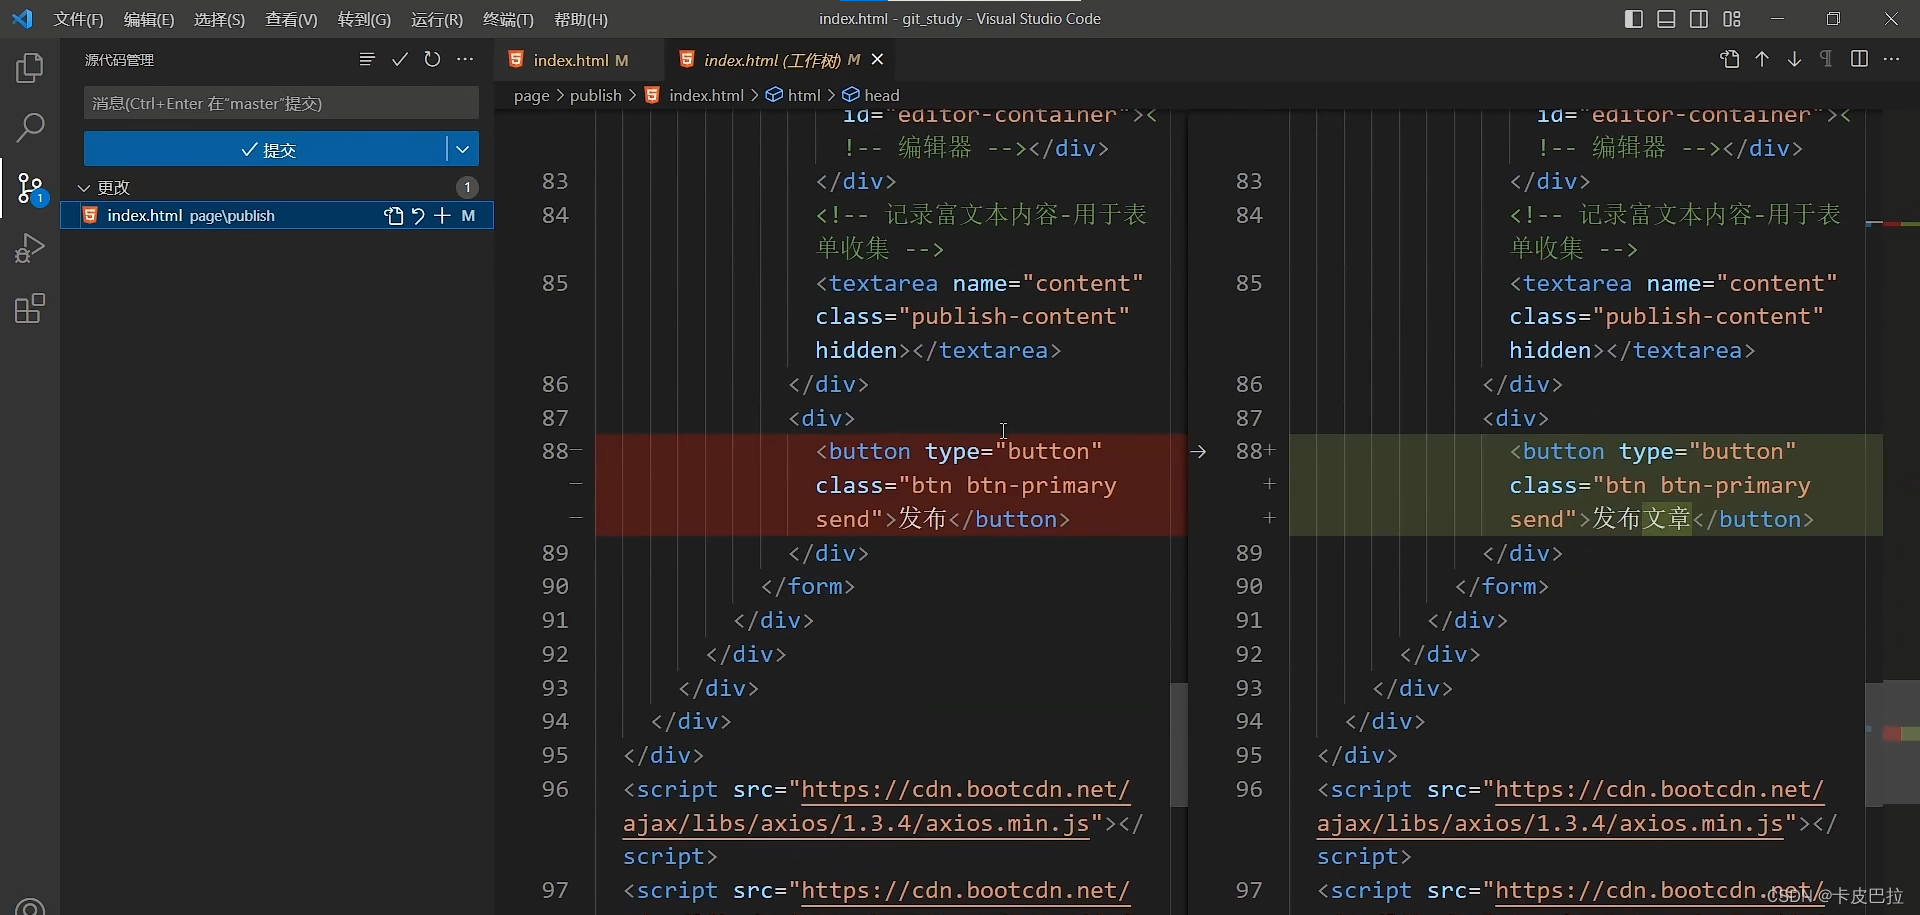1920x915 pixels.
Task: Revert change arrow between diff panes
Action: pos(1198,452)
